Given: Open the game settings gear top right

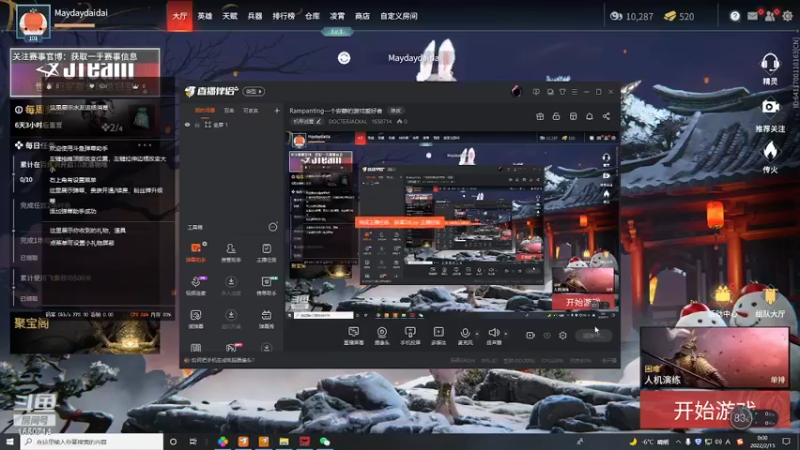Looking at the screenshot, I should [x=787, y=16].
